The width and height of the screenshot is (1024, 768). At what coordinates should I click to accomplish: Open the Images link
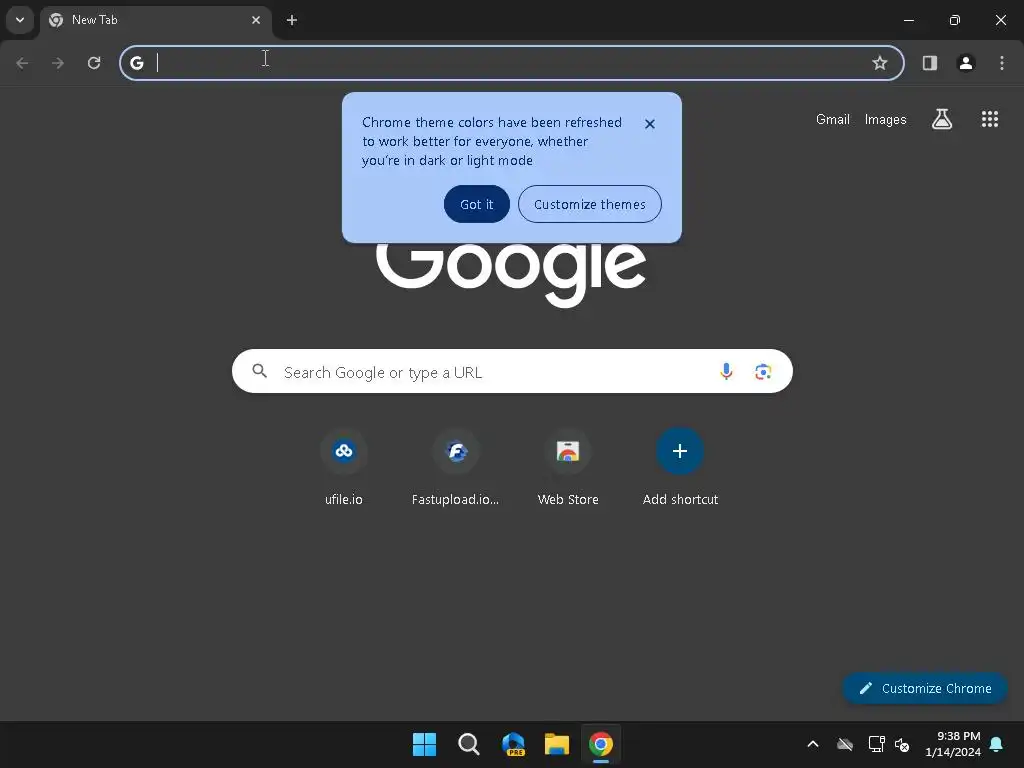coord(886,120)
